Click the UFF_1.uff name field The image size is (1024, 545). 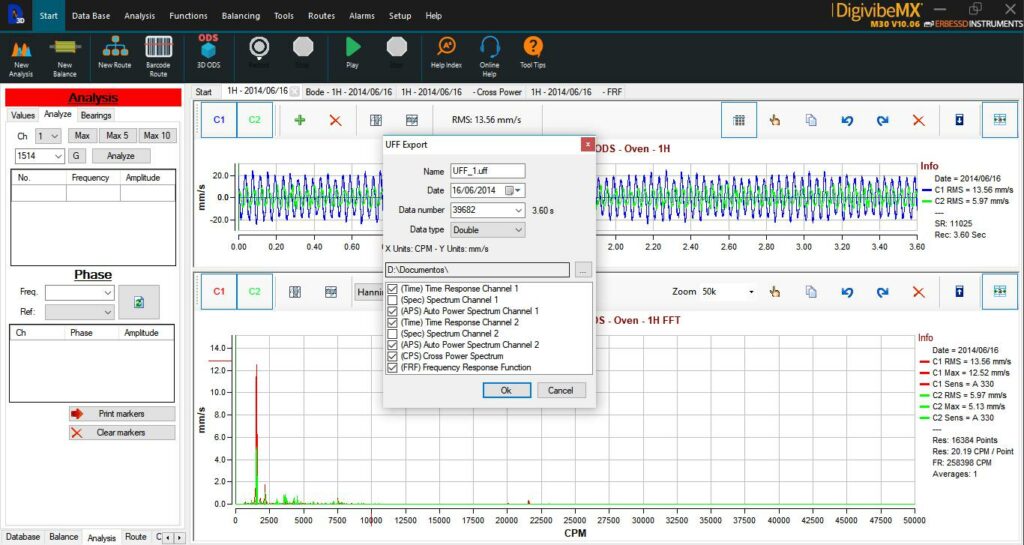488,170
